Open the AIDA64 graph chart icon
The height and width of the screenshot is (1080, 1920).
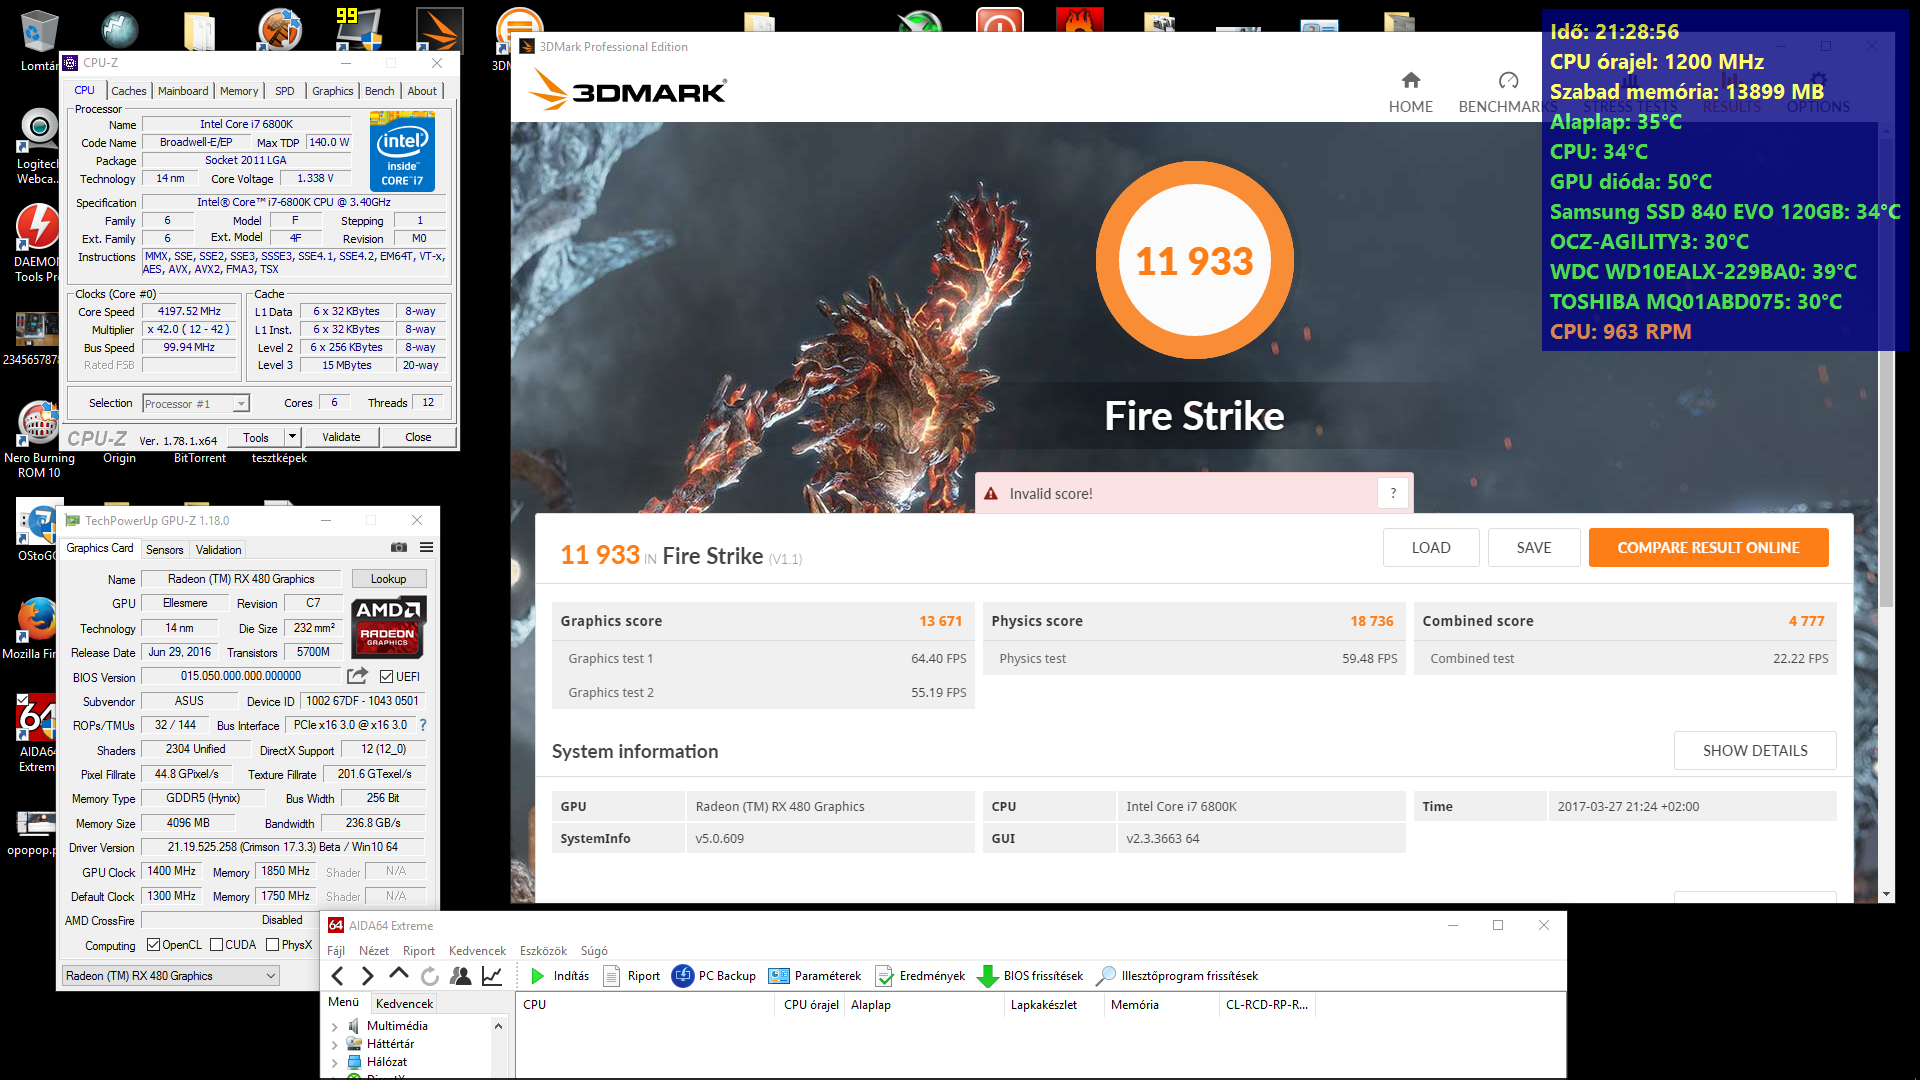pos(492,976)
